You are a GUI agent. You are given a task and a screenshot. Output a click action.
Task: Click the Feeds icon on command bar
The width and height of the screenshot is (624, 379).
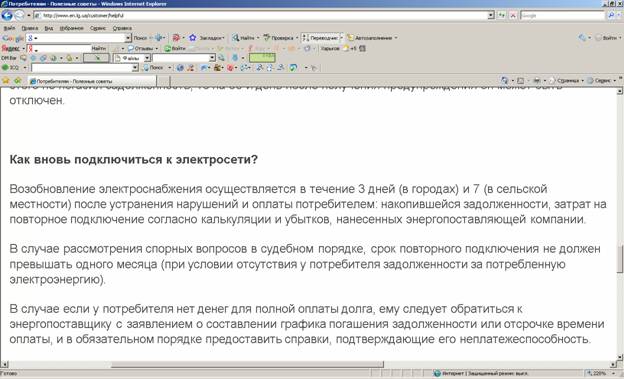coord(520,80)
